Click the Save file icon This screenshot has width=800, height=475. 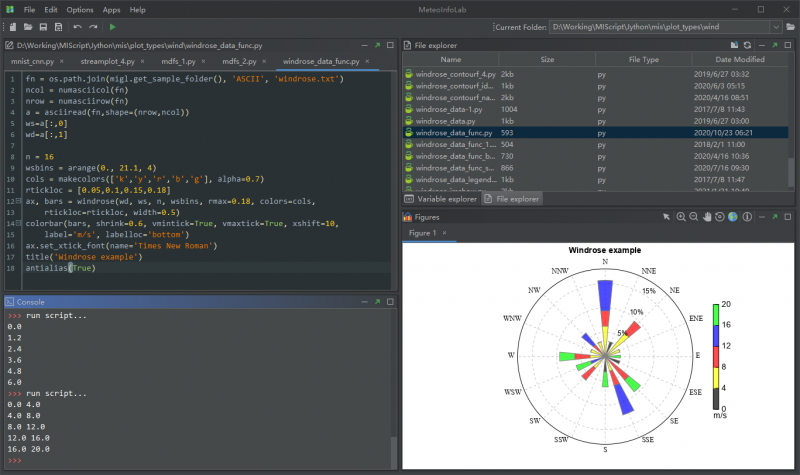pyautogui.click(x=43, y=26)
